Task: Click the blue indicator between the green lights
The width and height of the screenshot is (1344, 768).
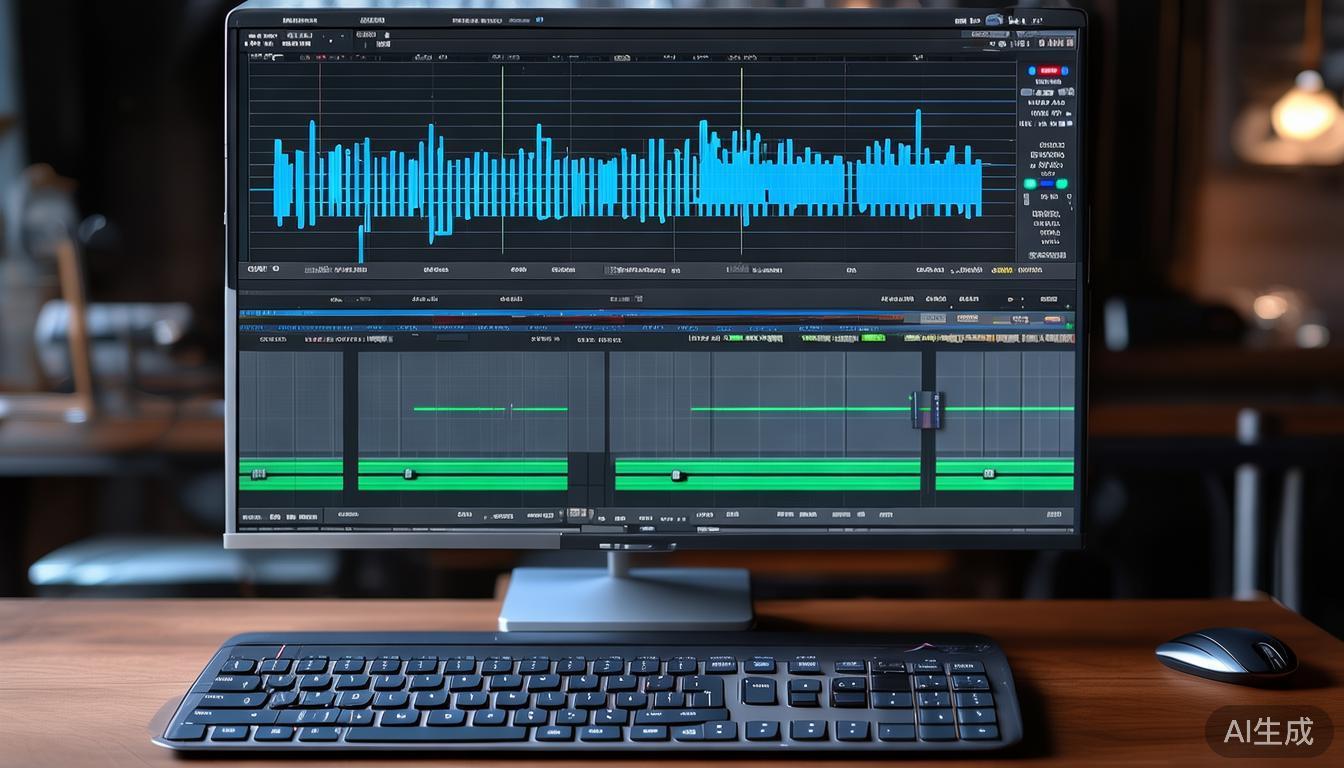Action: pyautogui.click(x=1046, y=184)
